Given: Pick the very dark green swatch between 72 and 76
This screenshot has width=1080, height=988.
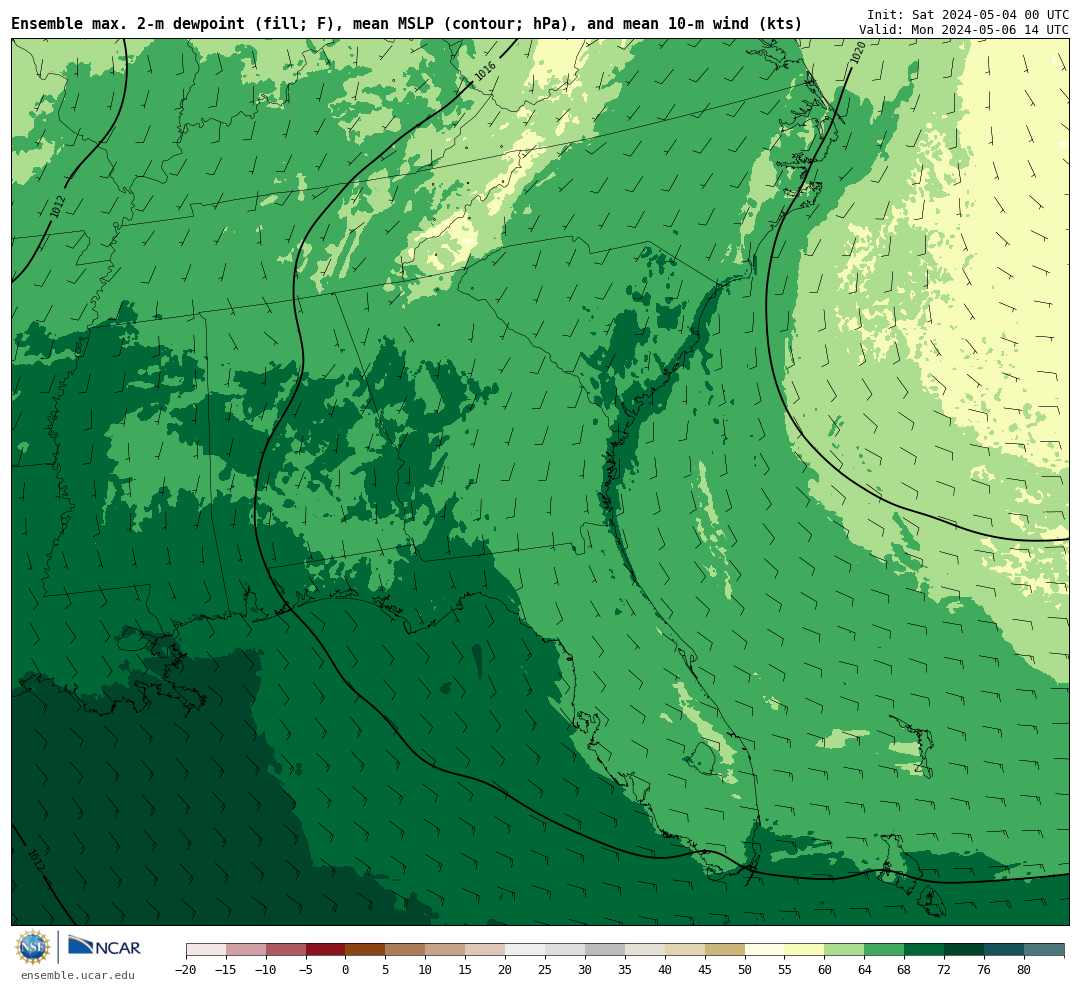Looking at the screenshot, I should point(965,950).
